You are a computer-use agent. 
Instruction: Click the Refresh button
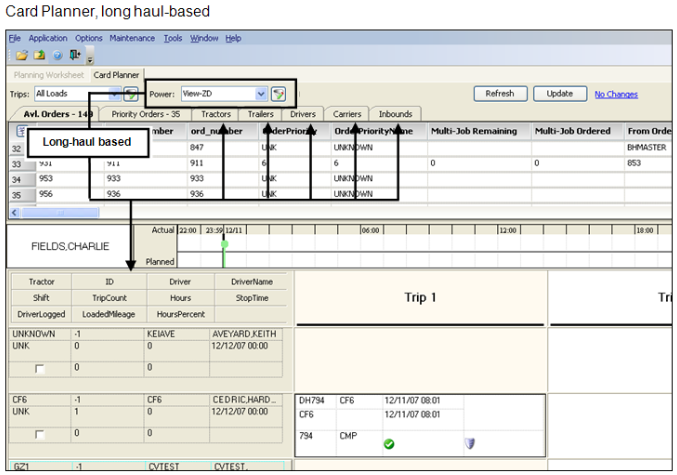499,94
